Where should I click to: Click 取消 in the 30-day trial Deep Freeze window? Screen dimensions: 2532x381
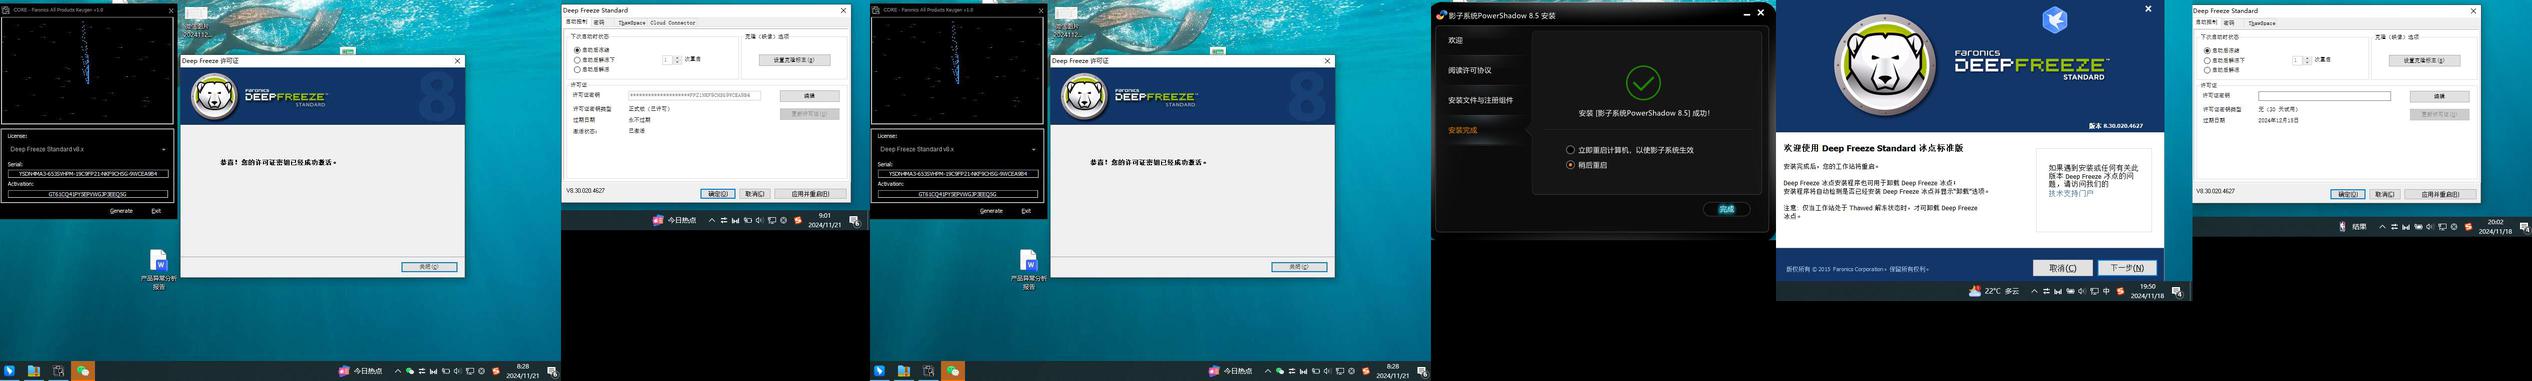2385,195
